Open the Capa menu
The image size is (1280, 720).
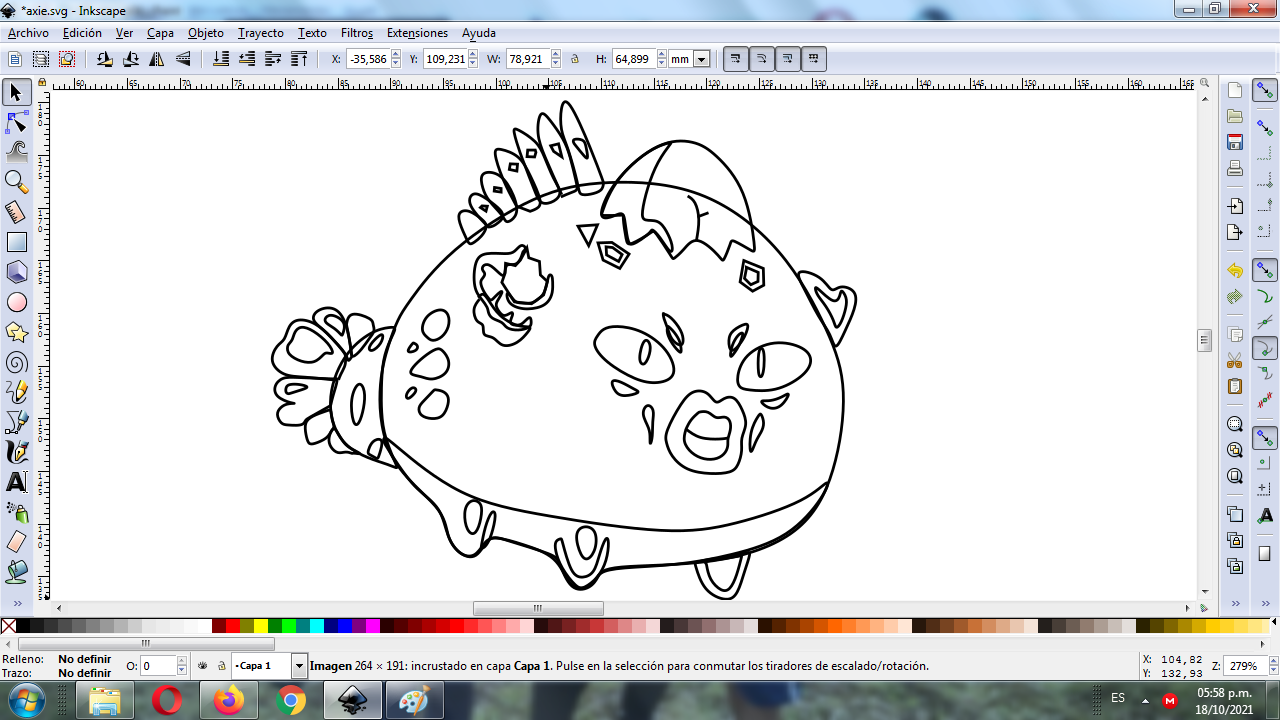point(160,33)
